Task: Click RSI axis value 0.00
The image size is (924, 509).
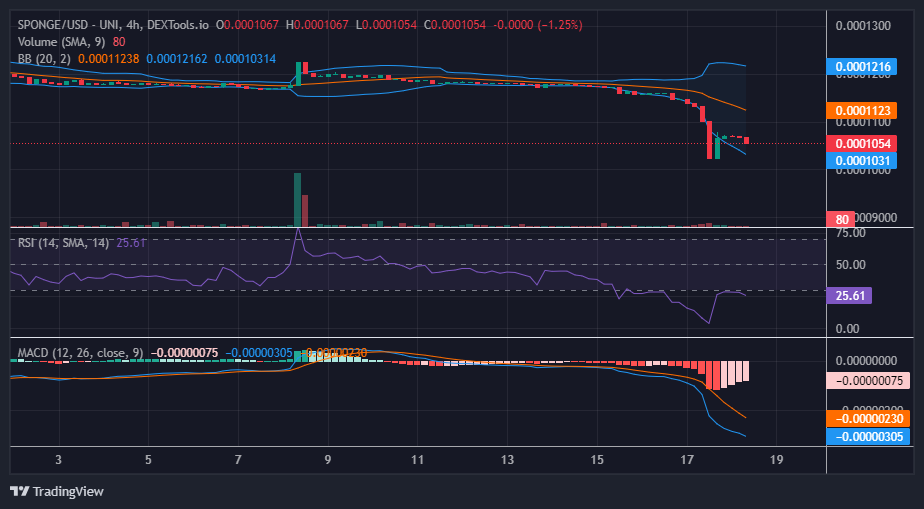Action: (847, 329)
